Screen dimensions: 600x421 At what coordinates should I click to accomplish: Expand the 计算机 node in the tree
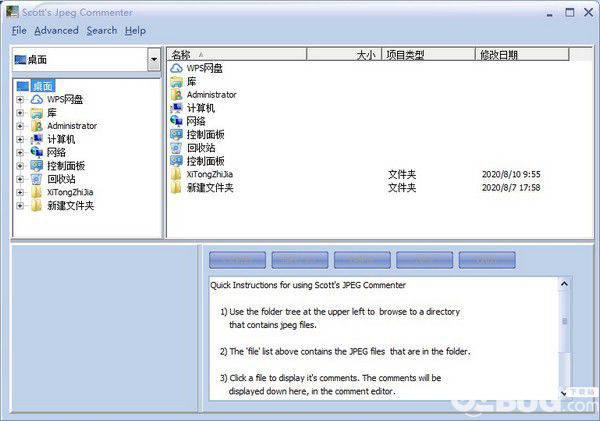20,140
